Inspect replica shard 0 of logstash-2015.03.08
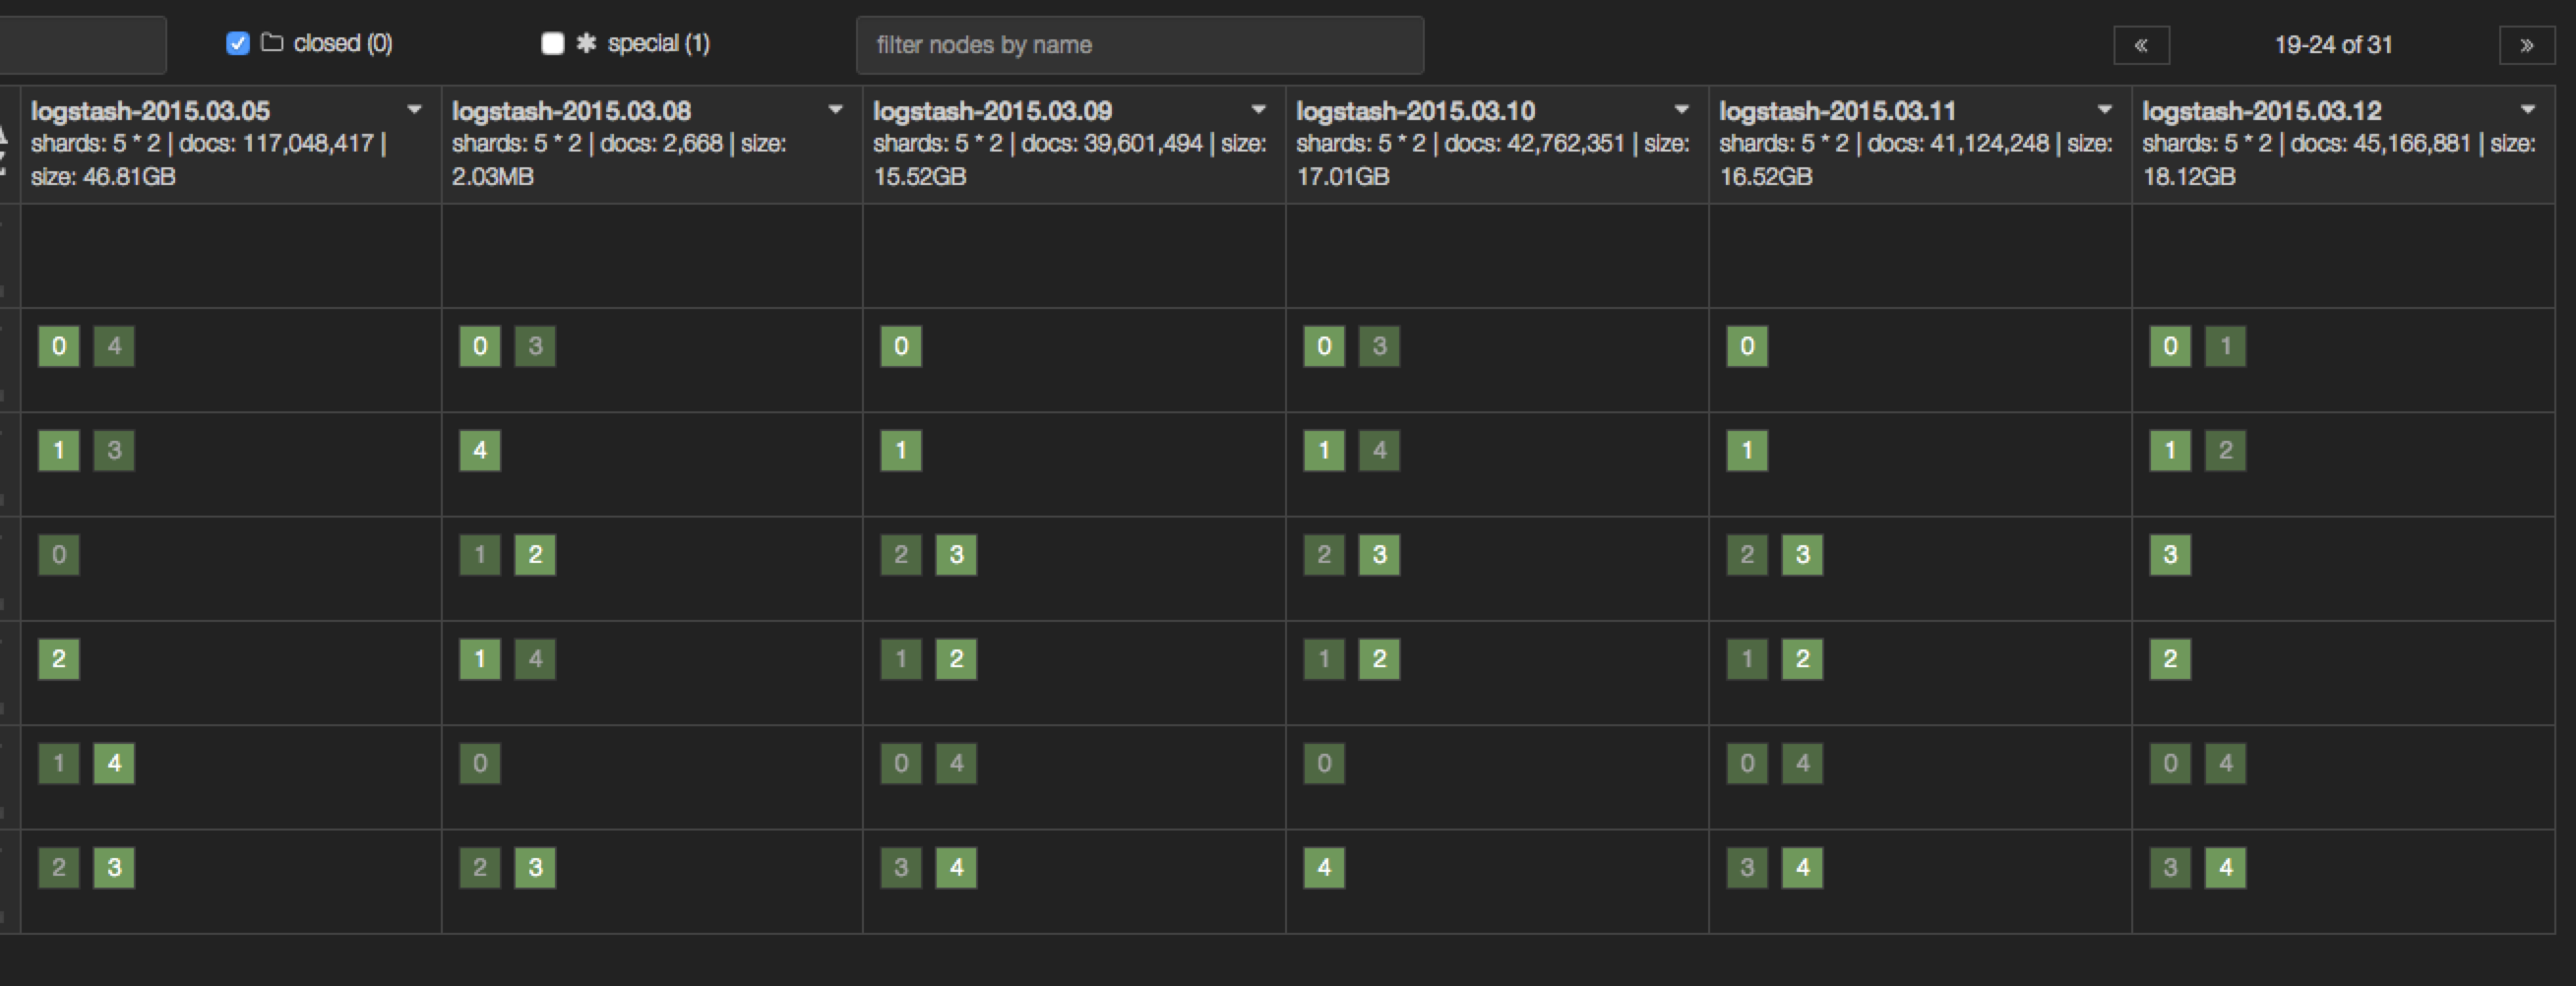The width and height of the screenshot is (2576, 986). (x=480, y=763)
